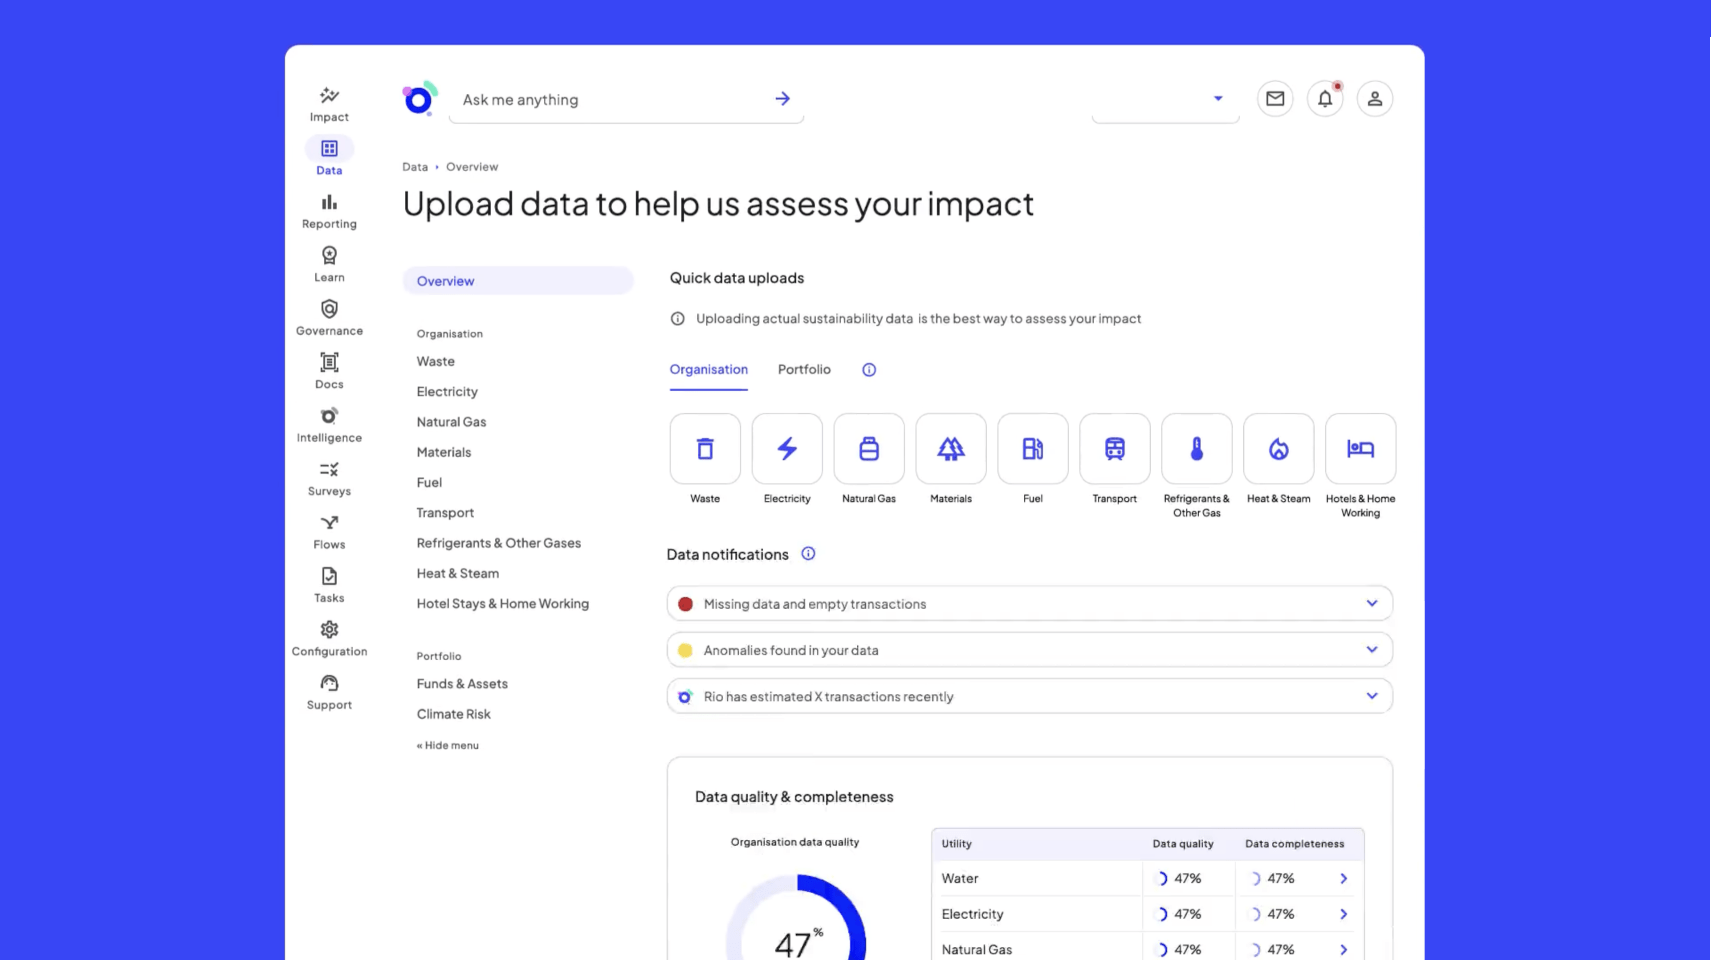1711x960 pixels.
Task: Expand Missing data and empty transactions
Action: (x=1030, y=604)
